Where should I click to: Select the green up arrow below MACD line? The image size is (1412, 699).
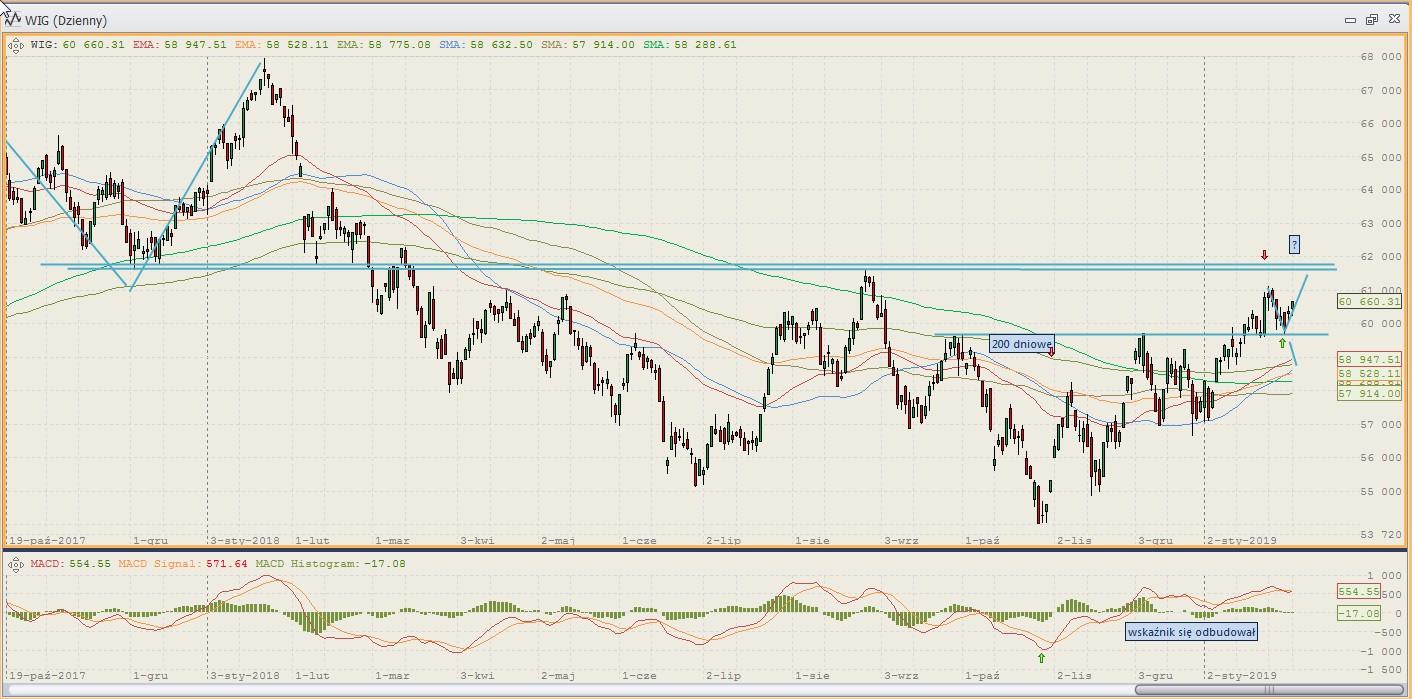pyautogui.click(x=1041, y=658)
